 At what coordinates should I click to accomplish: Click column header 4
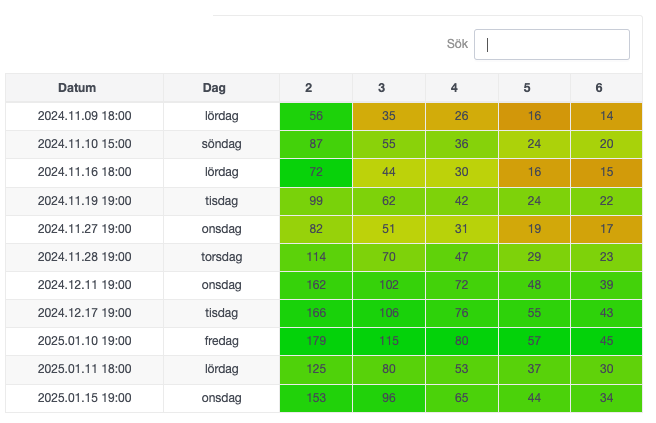[461, 88]
